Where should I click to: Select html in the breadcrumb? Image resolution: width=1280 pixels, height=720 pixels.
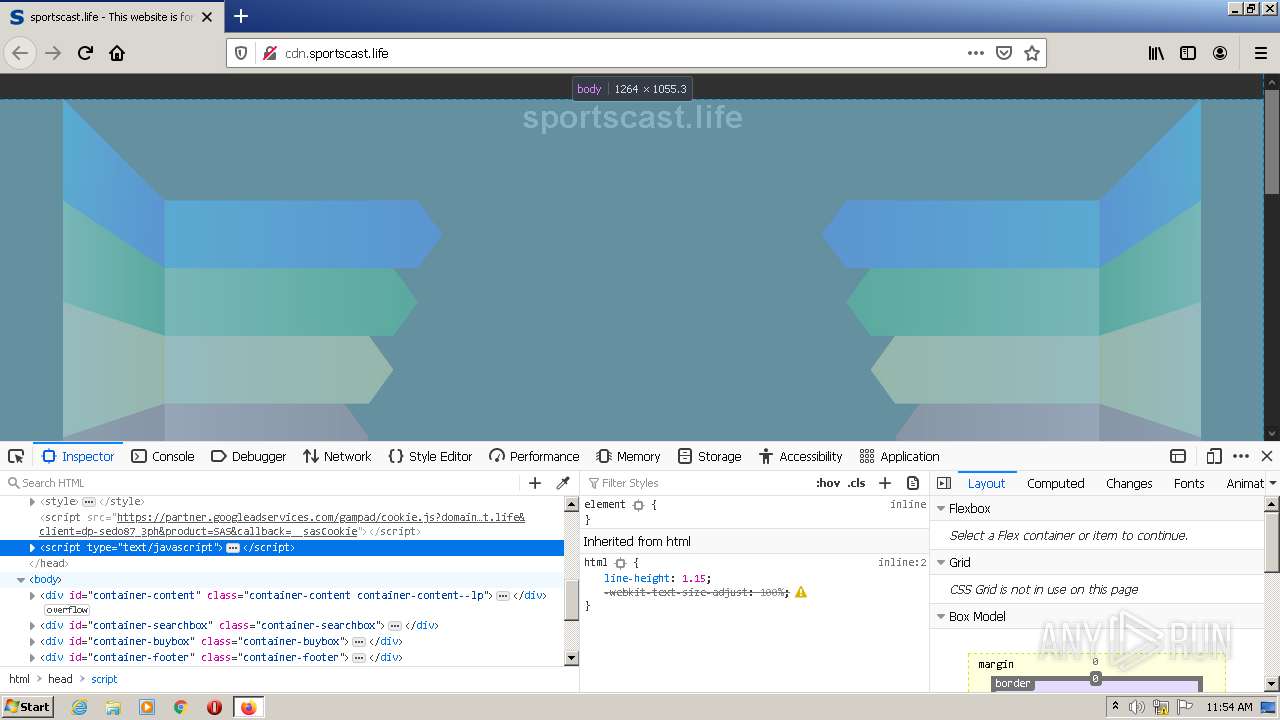(x=20, y=679)
